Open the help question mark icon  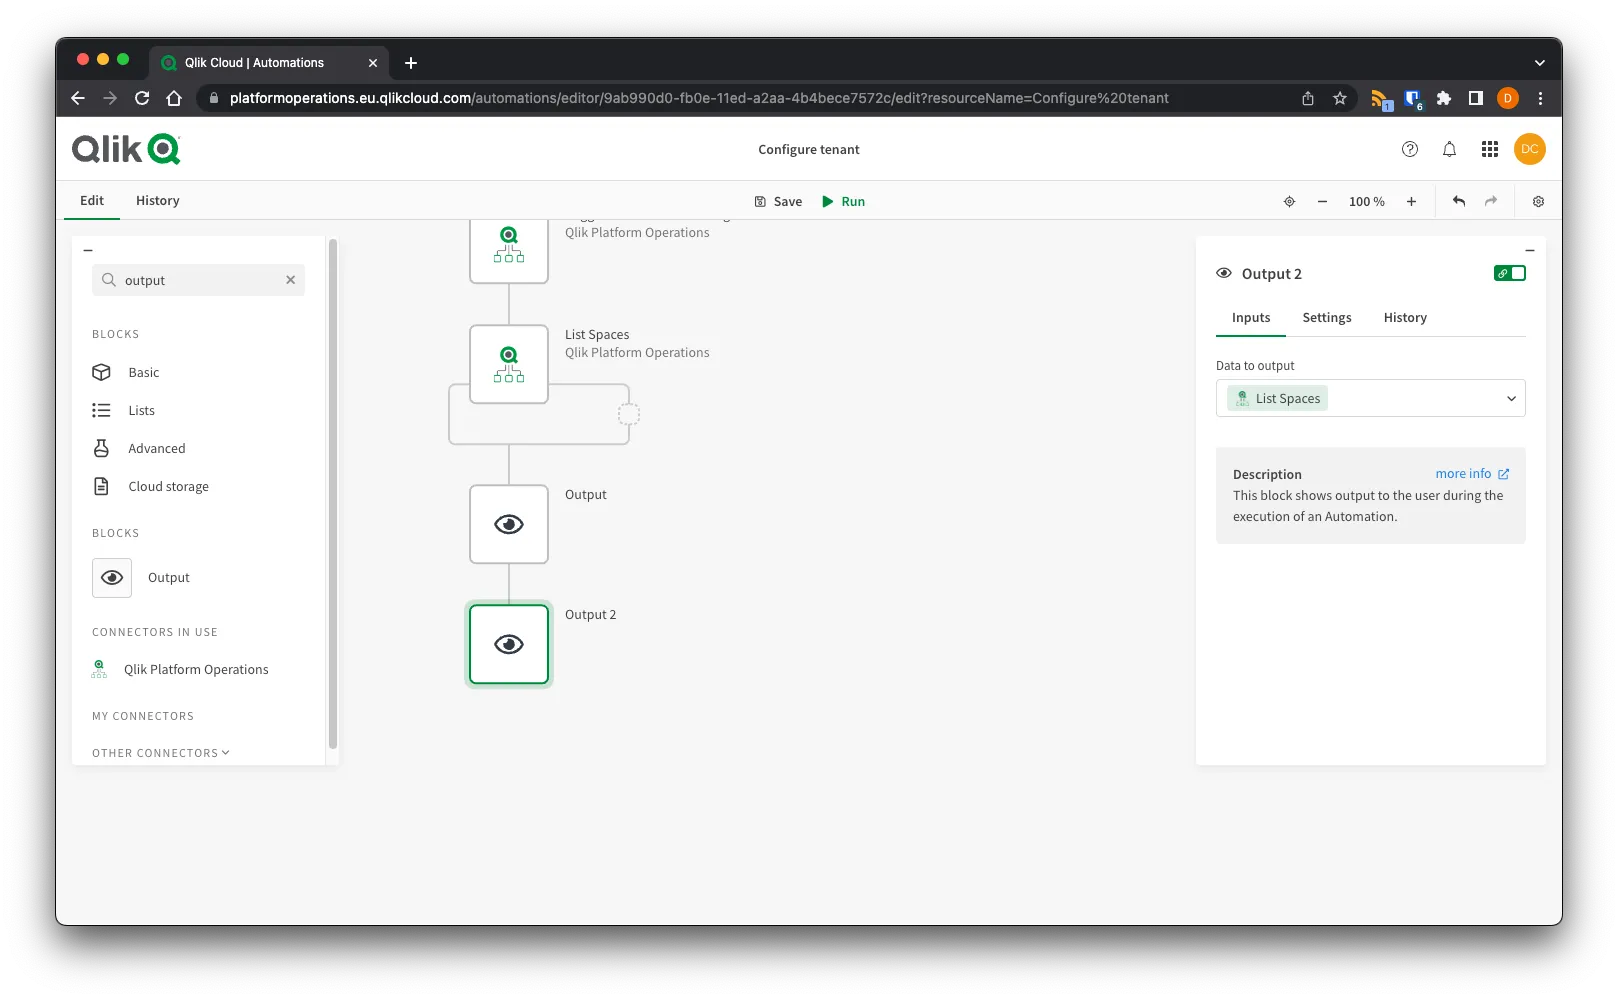click(x=1409, y=149)
